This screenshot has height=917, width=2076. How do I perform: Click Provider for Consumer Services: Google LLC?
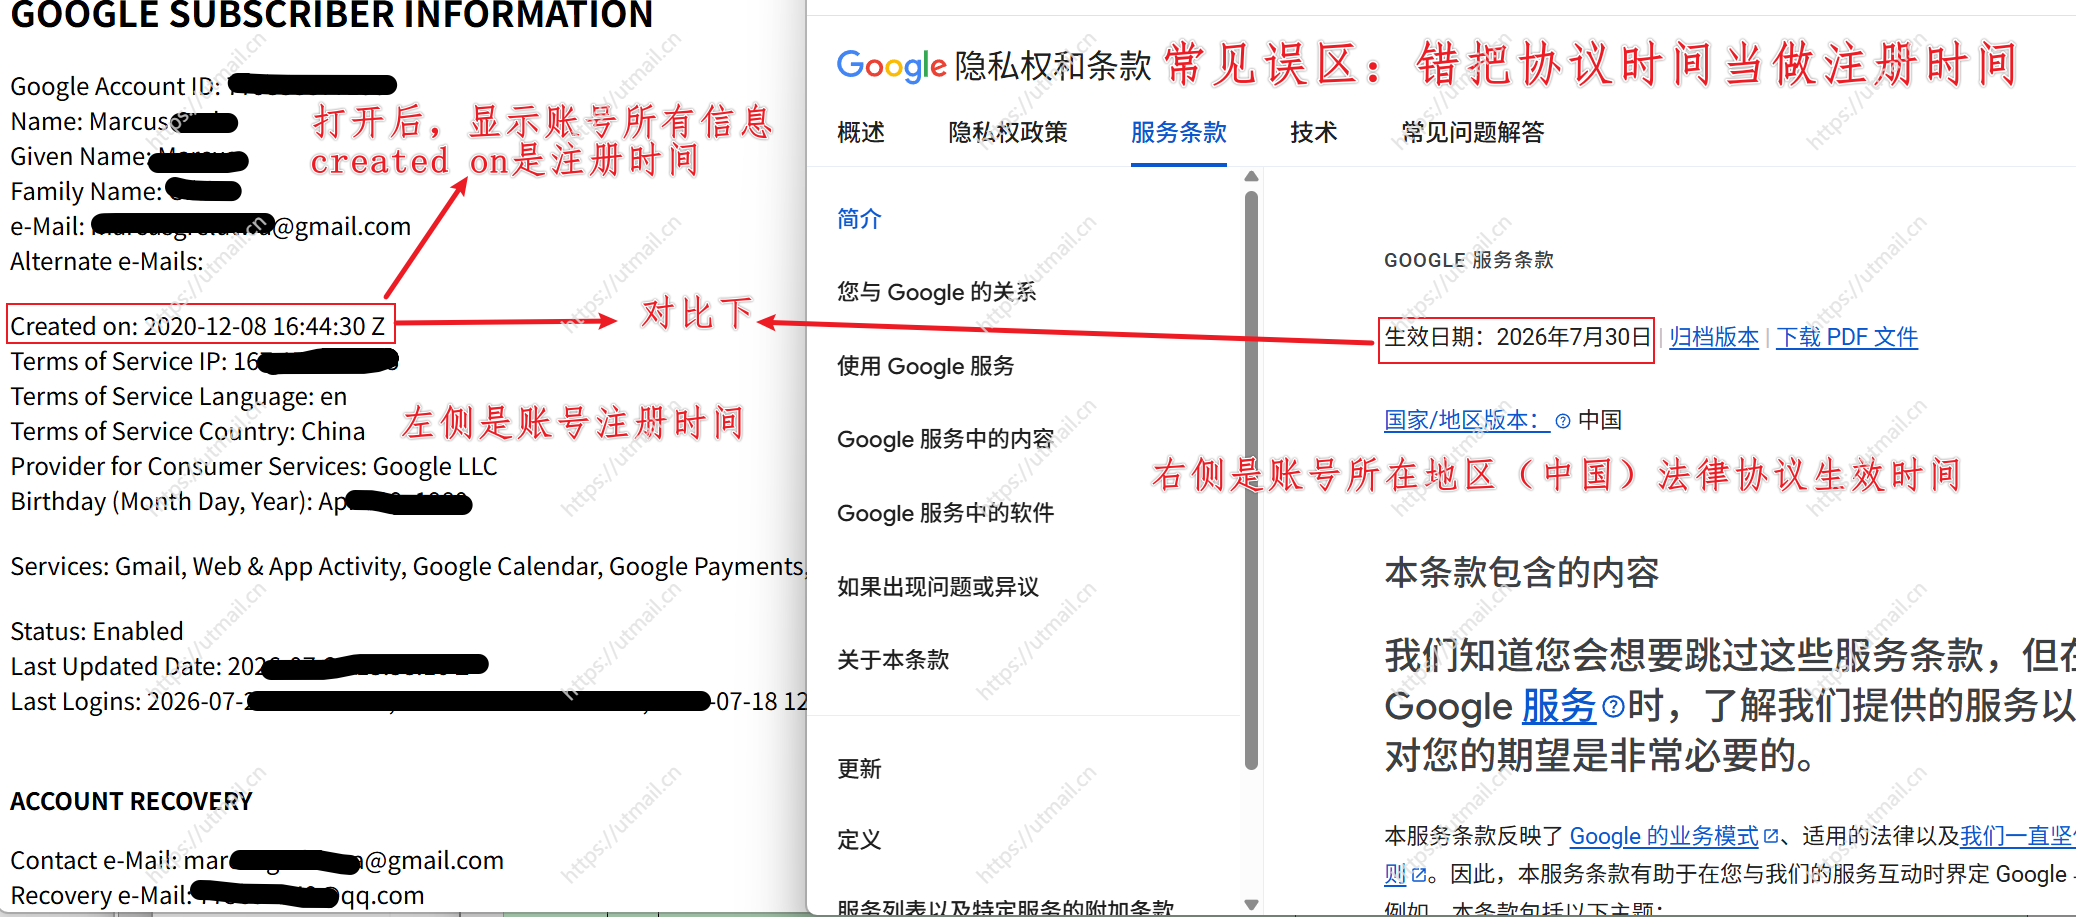click(x=254, y=467)
